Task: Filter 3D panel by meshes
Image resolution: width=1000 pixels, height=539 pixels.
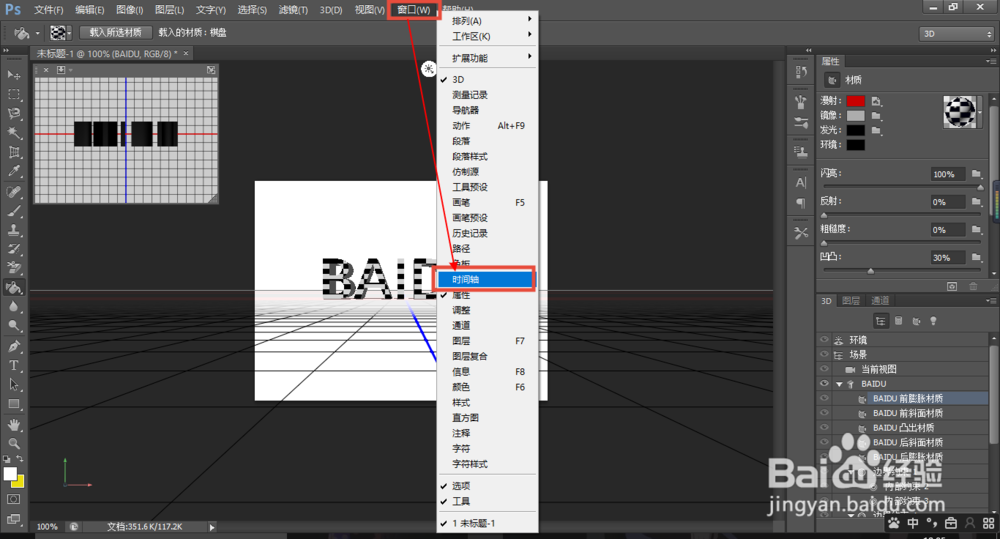Action: click(899, 321)
